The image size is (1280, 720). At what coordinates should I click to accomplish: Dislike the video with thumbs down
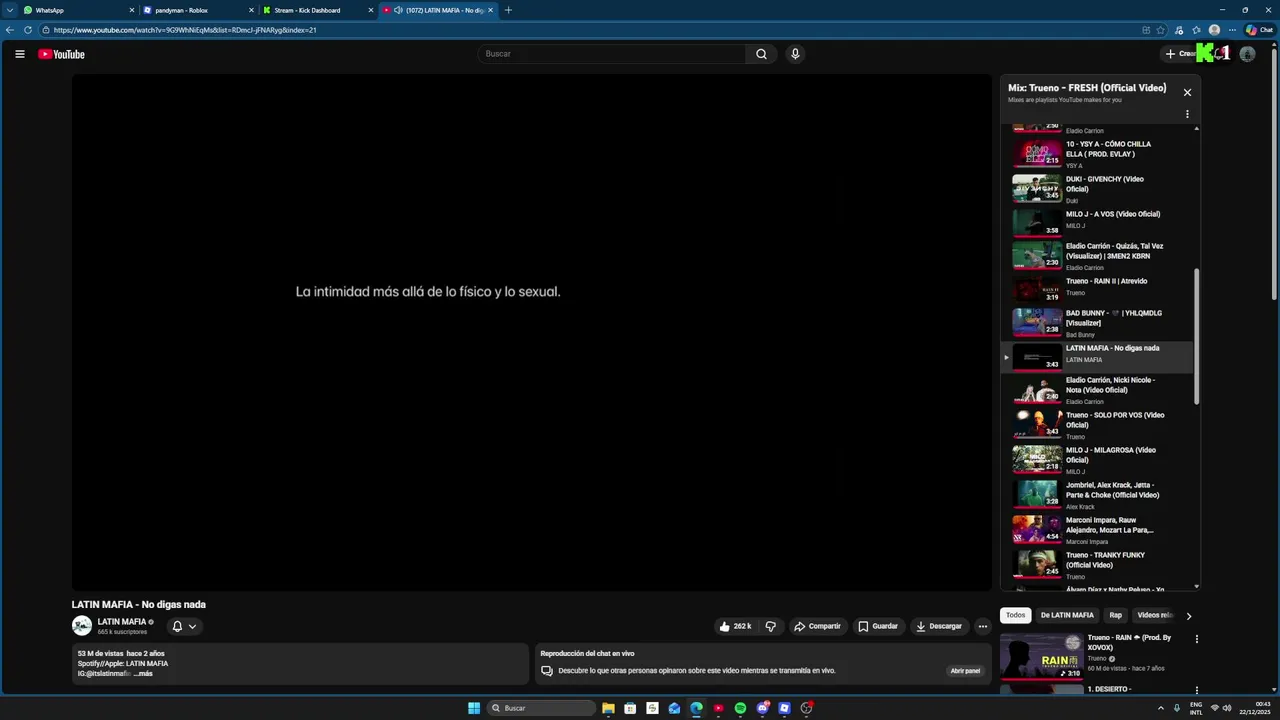coord(770,626)
